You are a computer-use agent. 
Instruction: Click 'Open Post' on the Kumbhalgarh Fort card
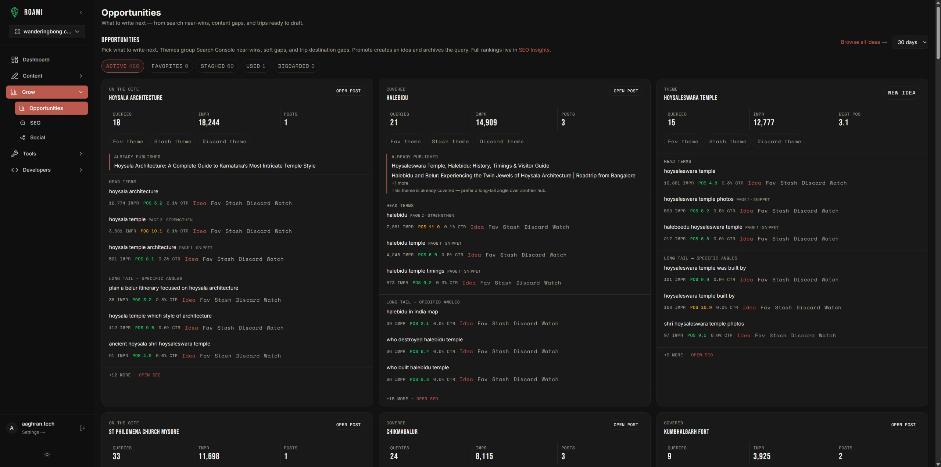(903, 425)
